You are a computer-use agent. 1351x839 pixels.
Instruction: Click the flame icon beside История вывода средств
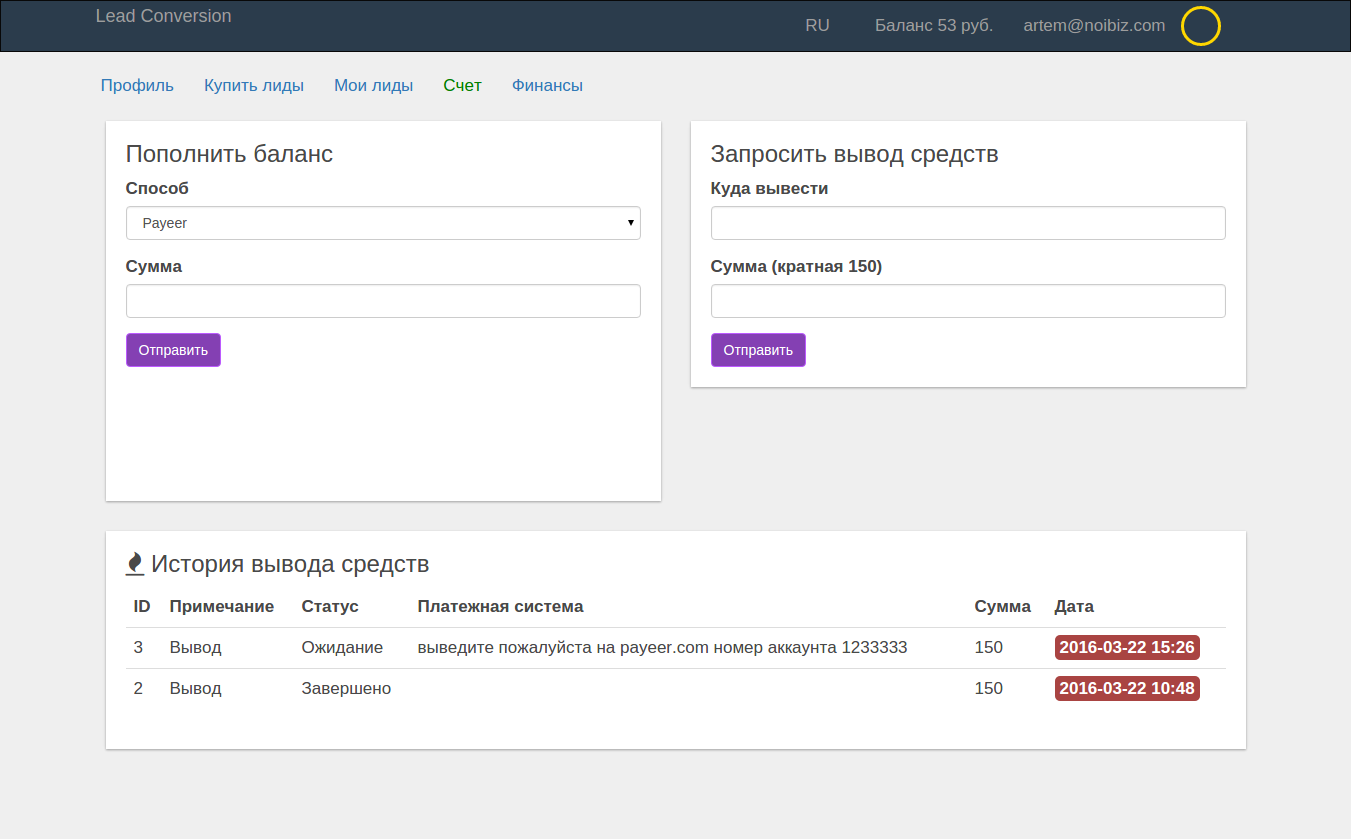tap(135, 564)
